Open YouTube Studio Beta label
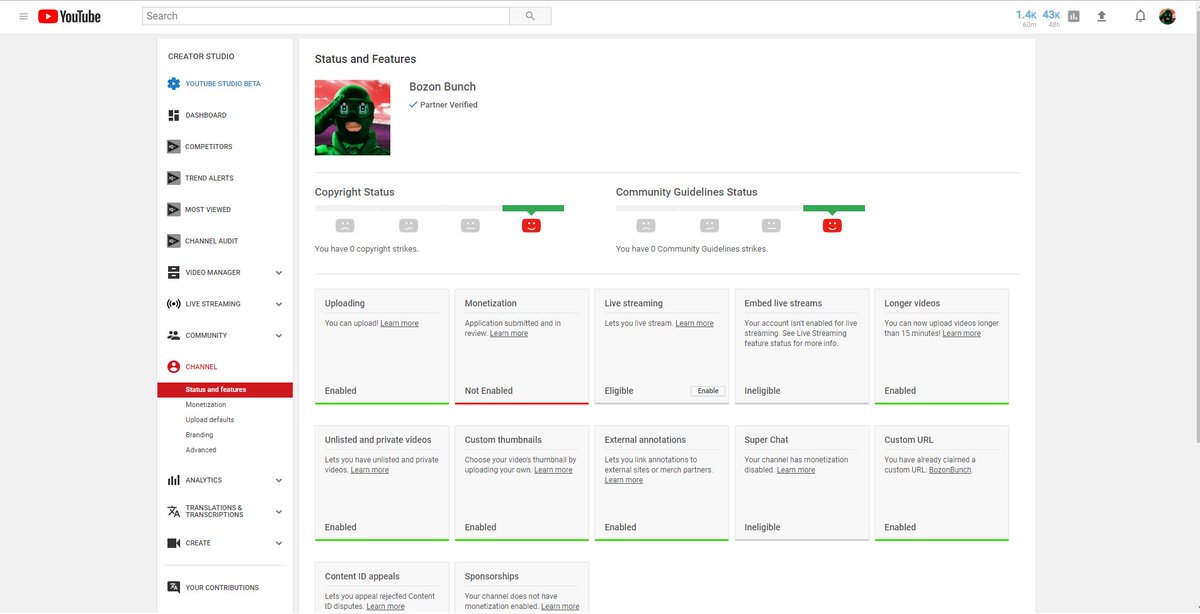The image size is (1200, 614). pos(223,84)
